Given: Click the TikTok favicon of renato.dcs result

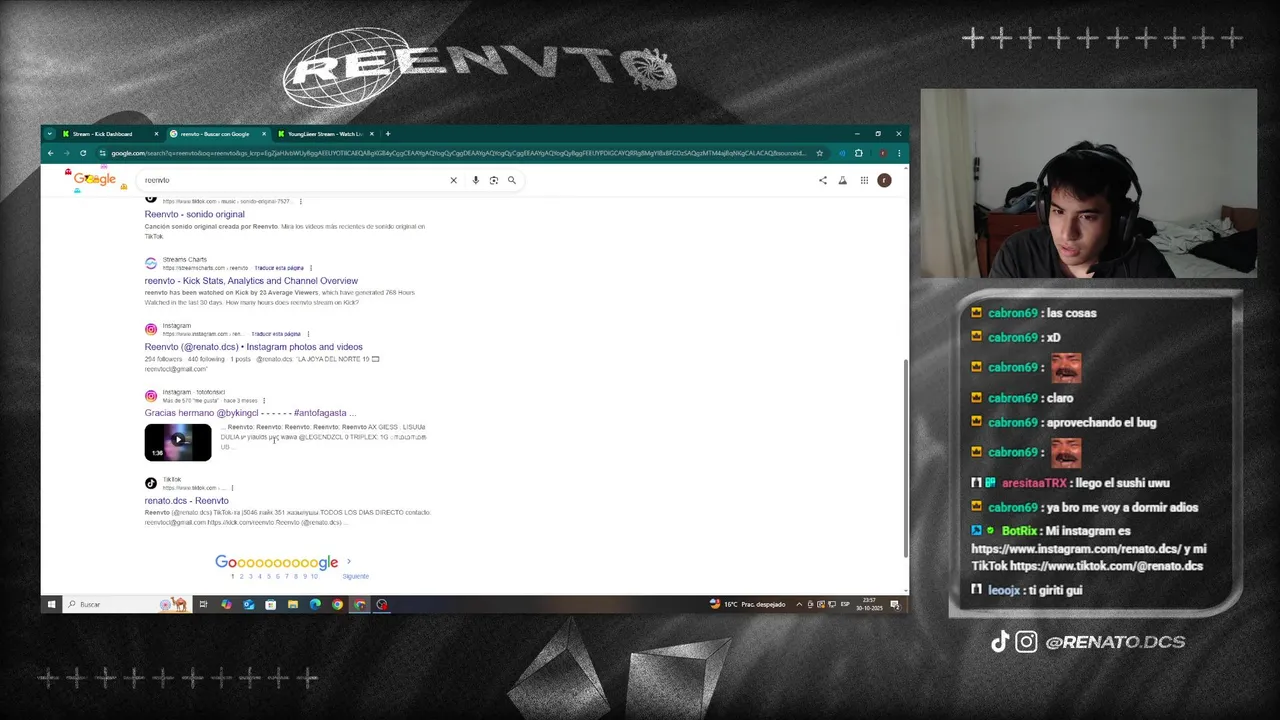Looking at the screenshot, I should [151, 483].
